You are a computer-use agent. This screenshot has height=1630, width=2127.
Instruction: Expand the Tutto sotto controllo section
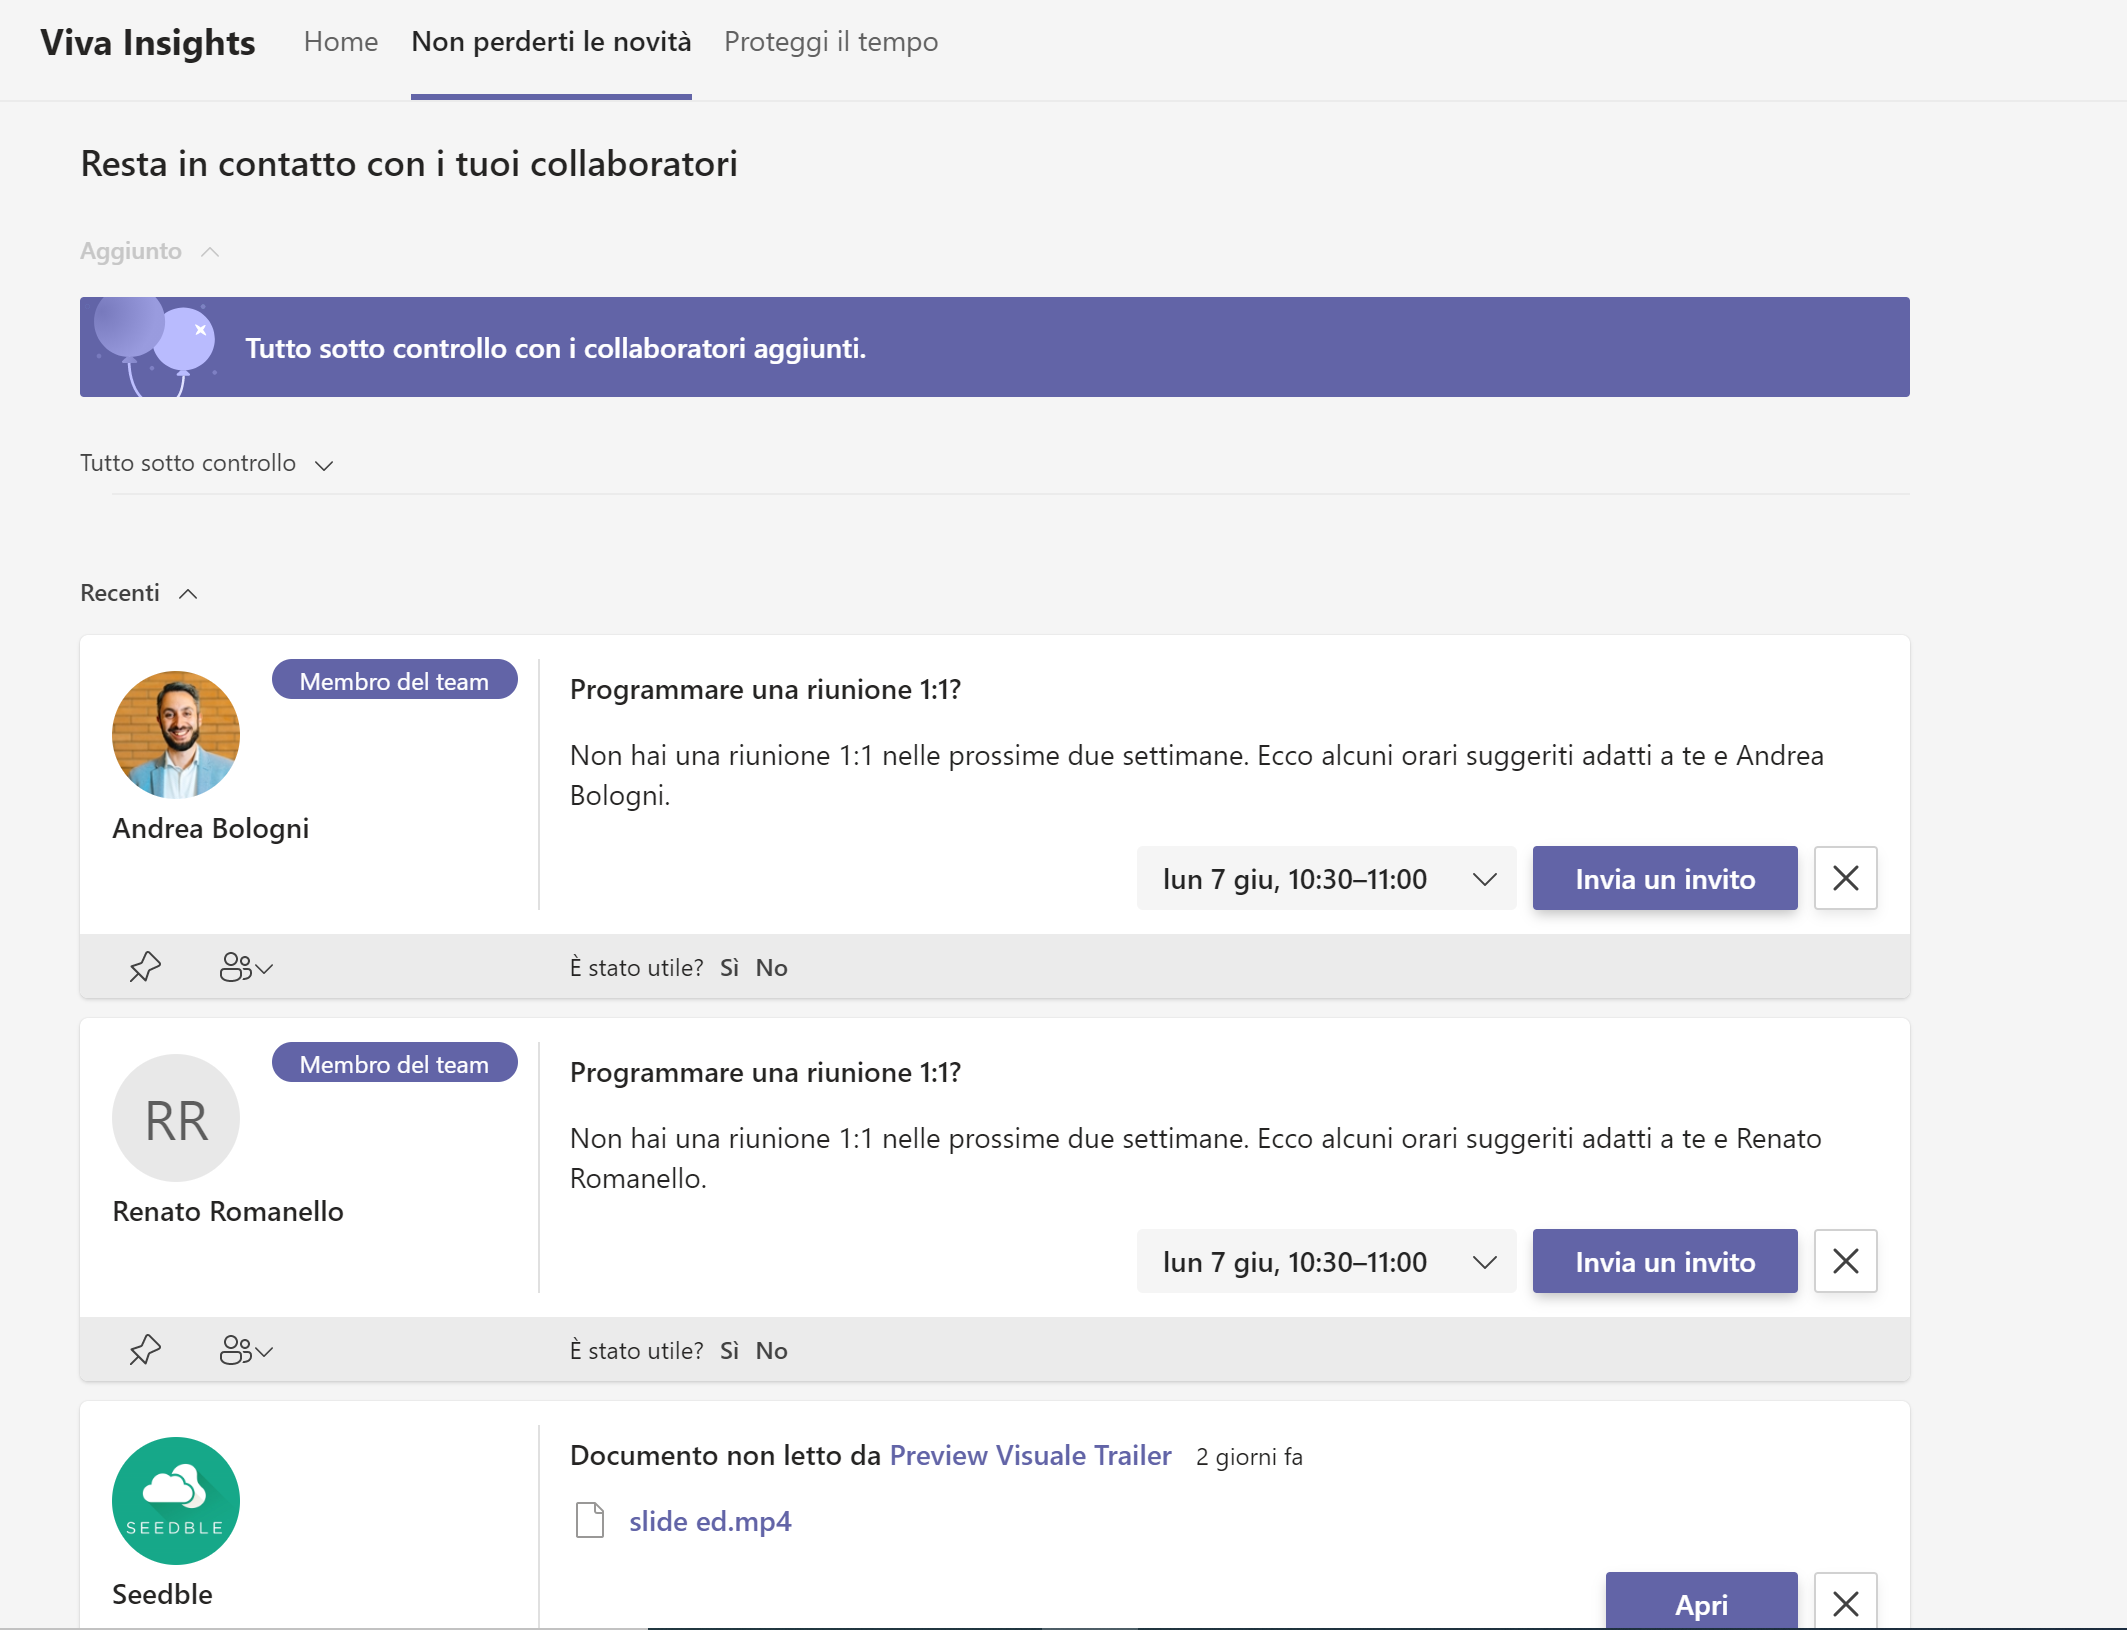(x=207, y=463)
